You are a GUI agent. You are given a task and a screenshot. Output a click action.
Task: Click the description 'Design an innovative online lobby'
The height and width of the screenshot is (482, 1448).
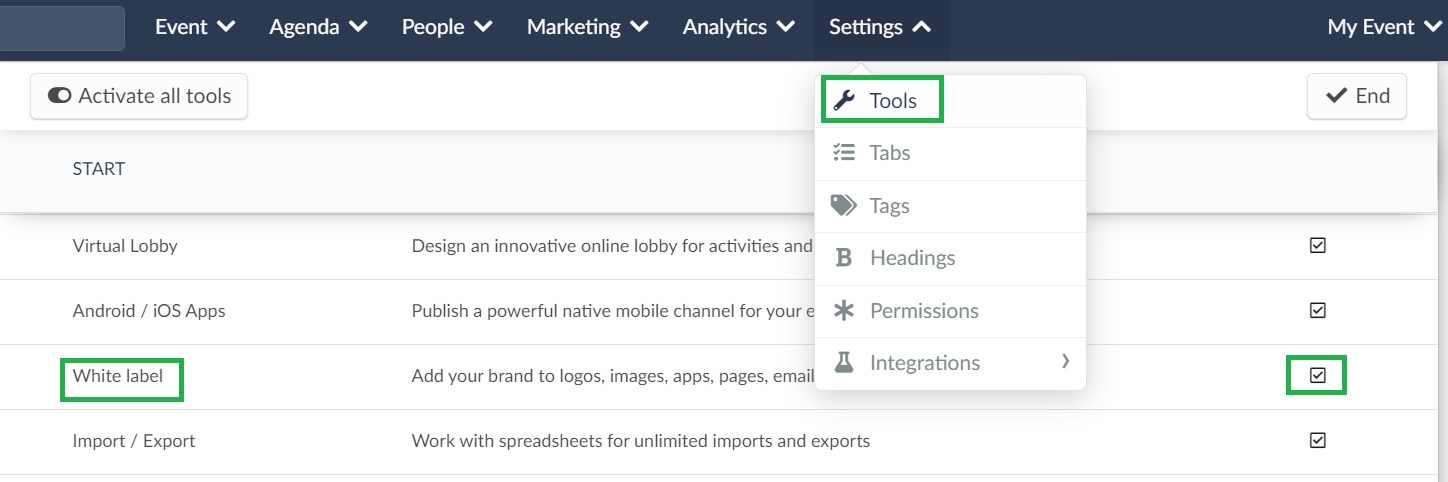click(612, 245)
